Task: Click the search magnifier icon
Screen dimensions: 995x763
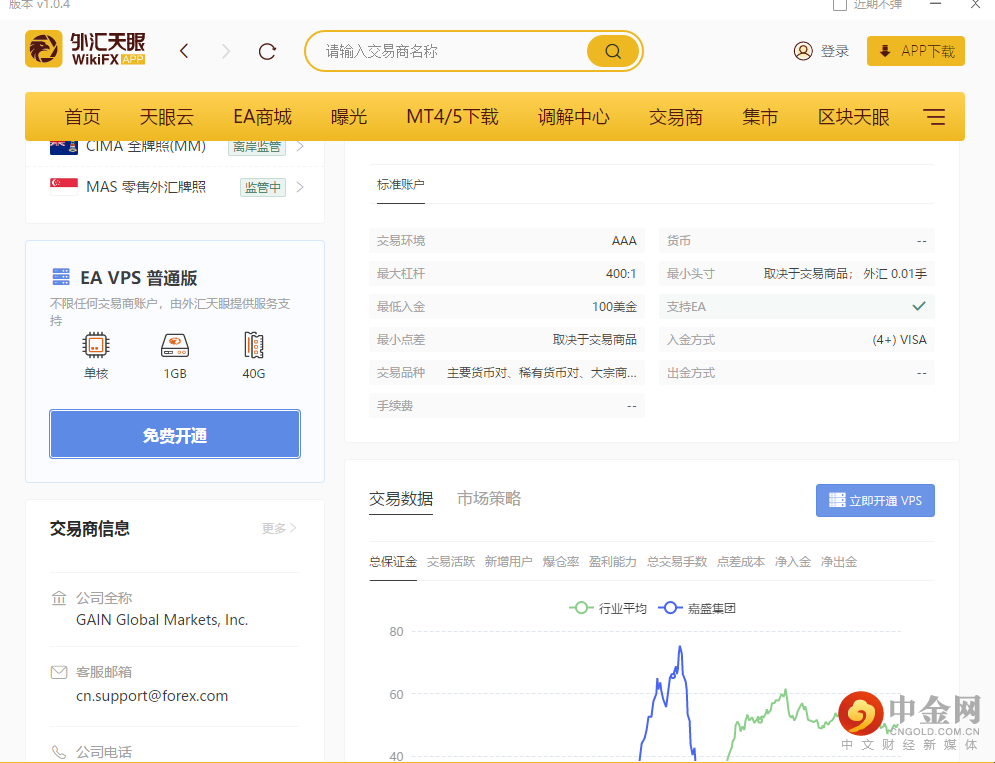Action: tap(611, 50)
